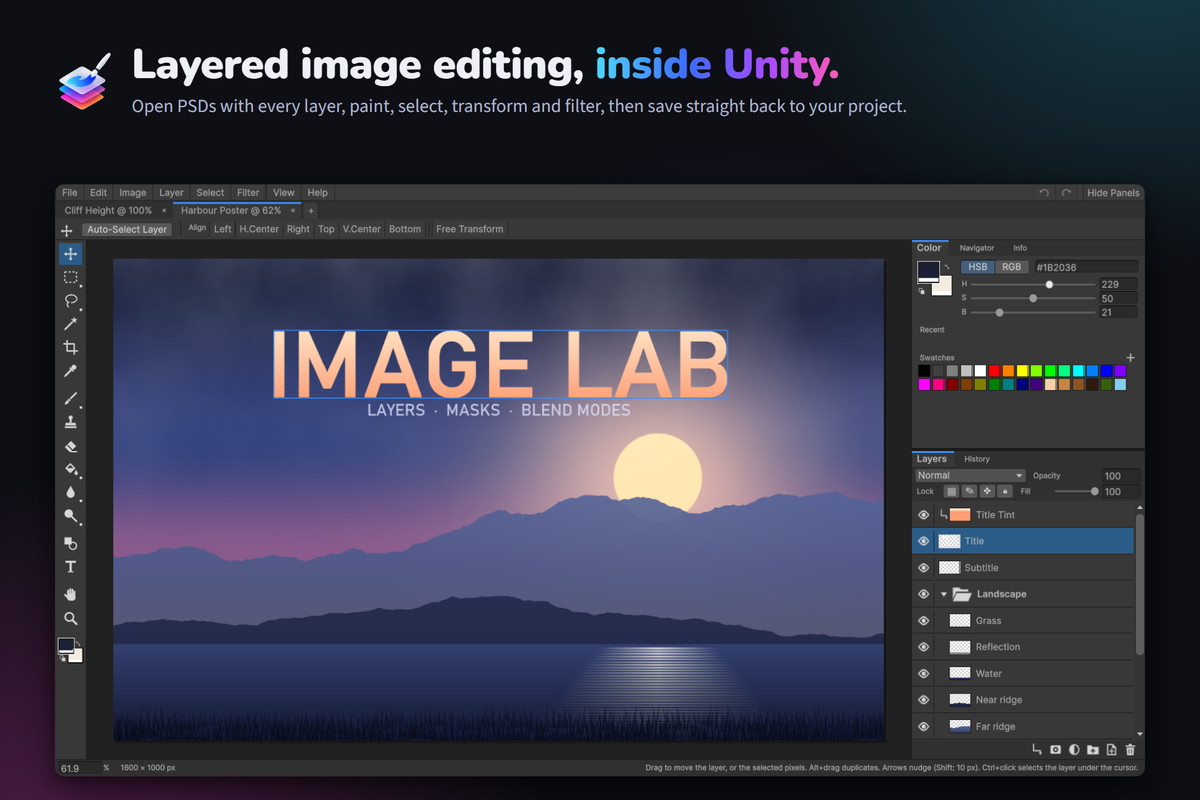This screenshot has height=800, width=1200.
Task: Select the Eyedropper tool
Action: [x=71, y=371]
